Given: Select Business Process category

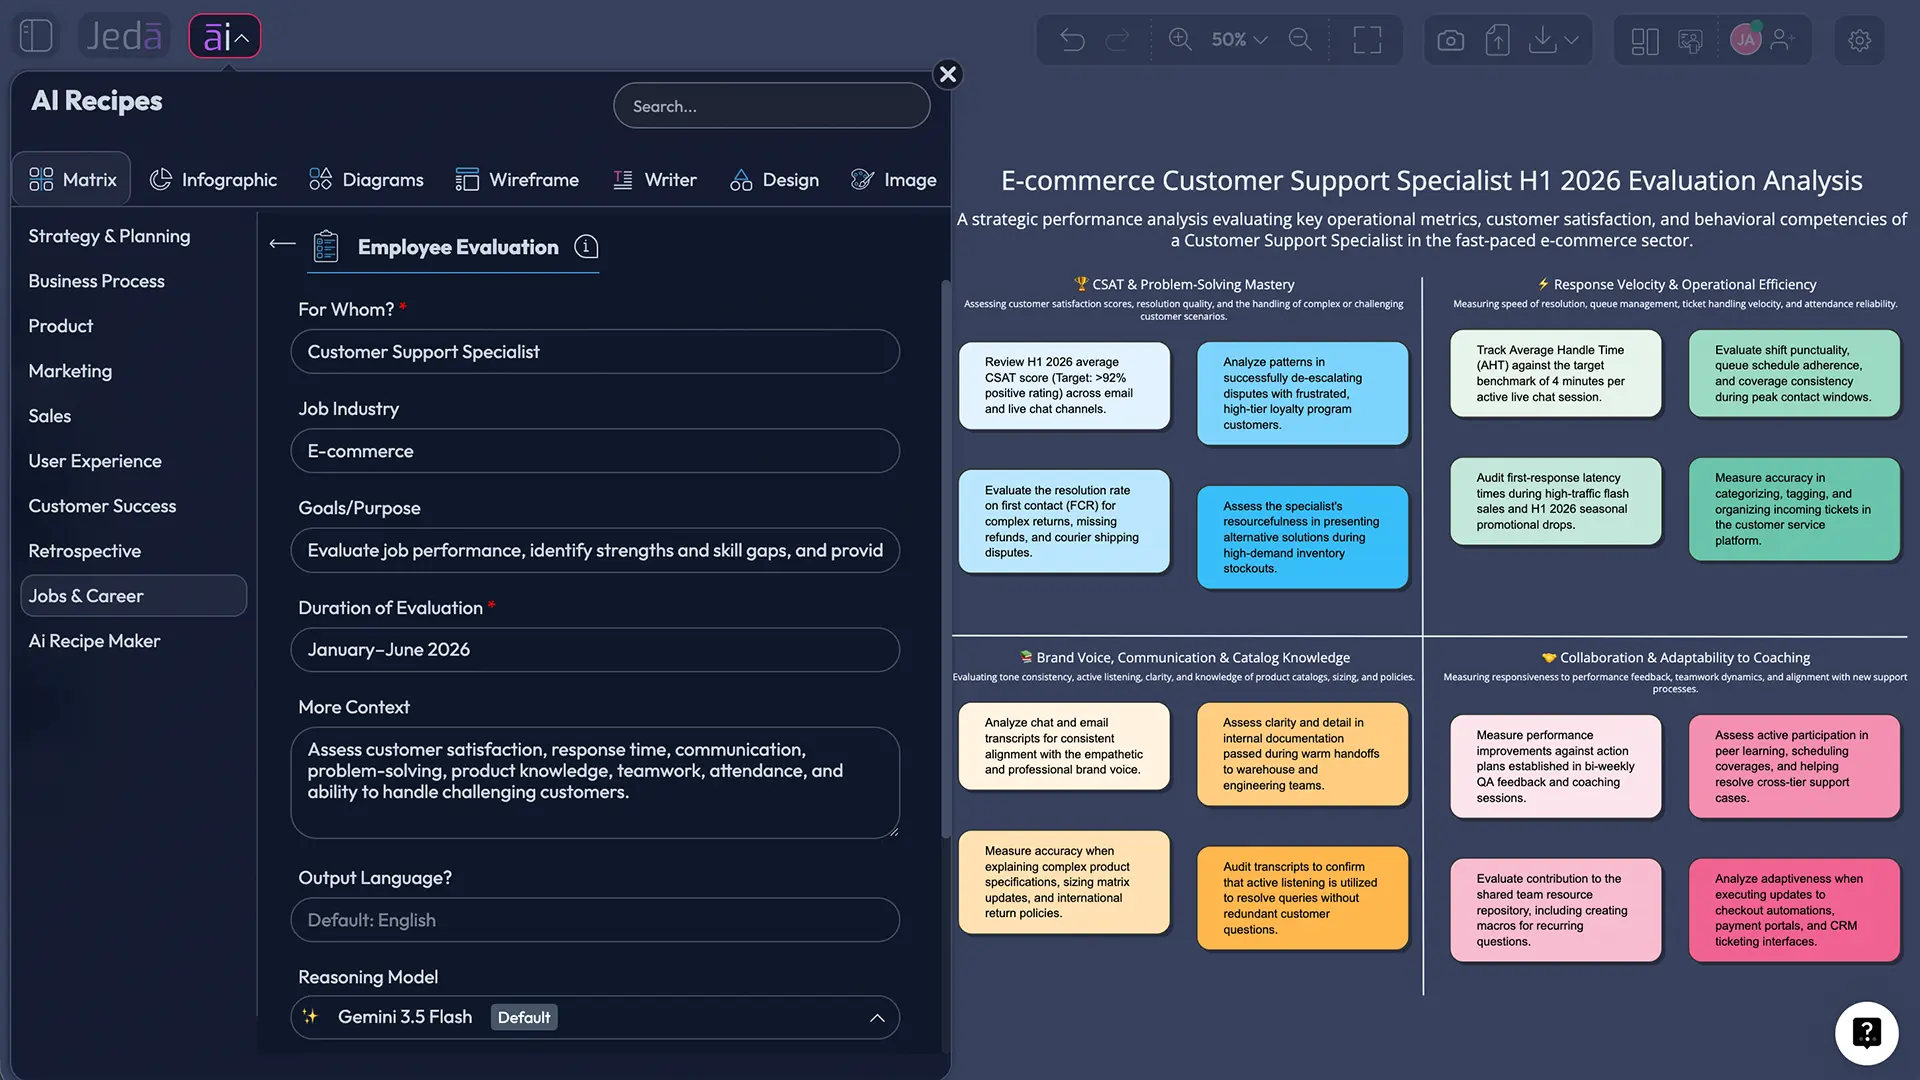Looking at the screenshot, I should point(96,281).
